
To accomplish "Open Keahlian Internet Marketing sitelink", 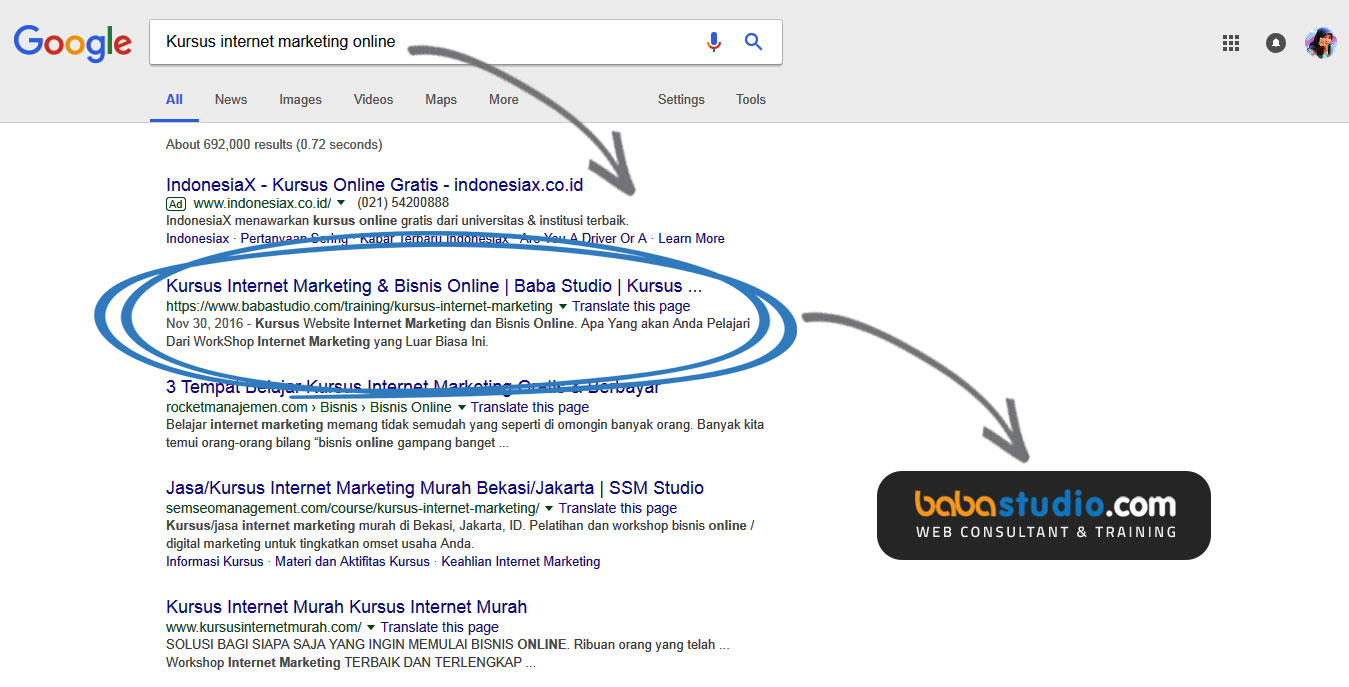I will pyautogui.click(x=521, y=561).
